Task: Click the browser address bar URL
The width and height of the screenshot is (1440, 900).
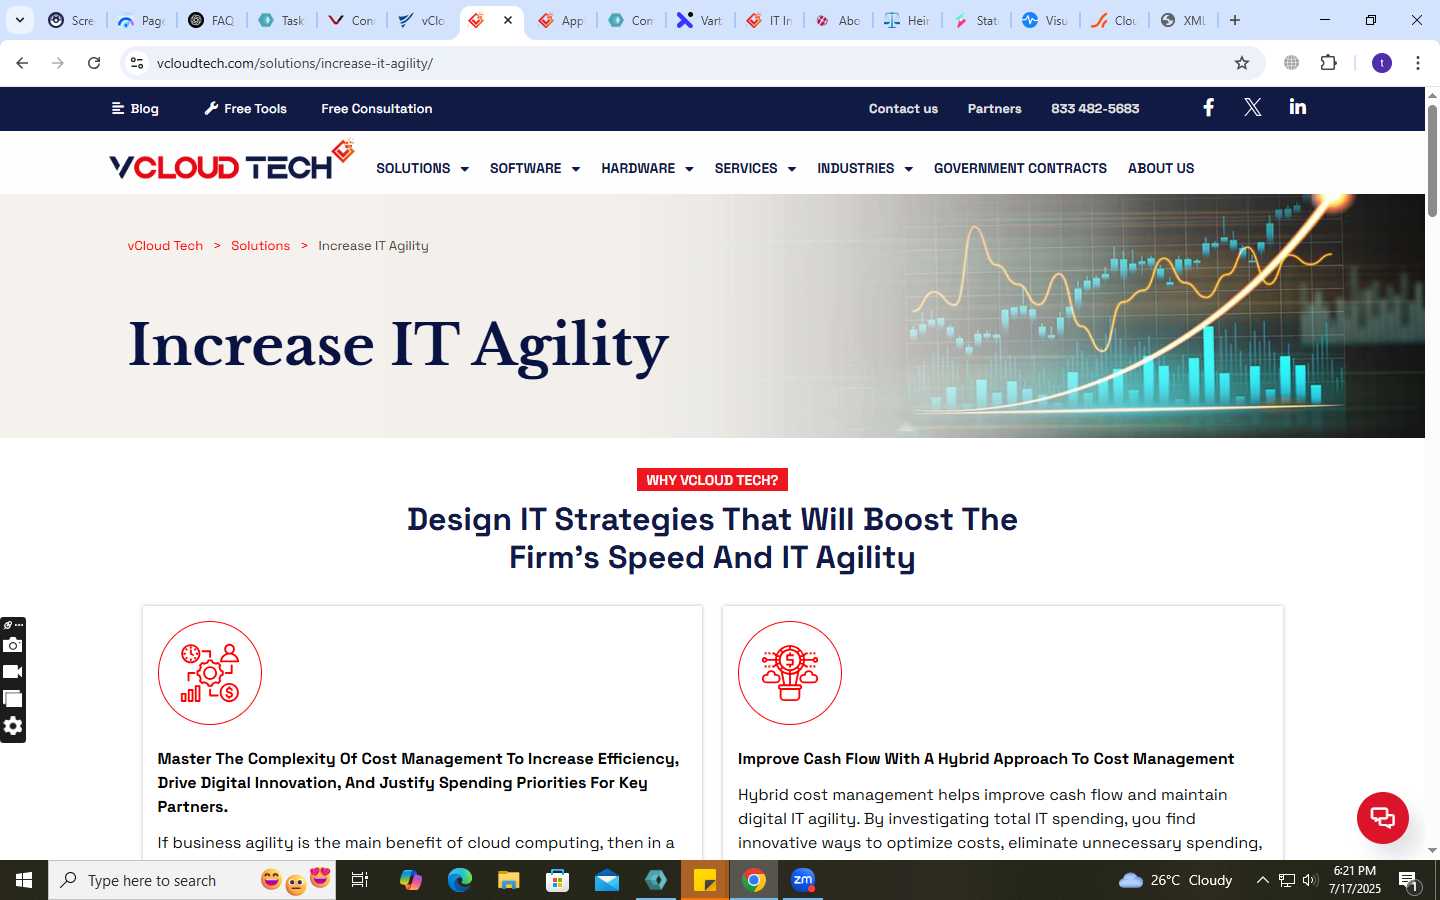Action: point(295,63)
